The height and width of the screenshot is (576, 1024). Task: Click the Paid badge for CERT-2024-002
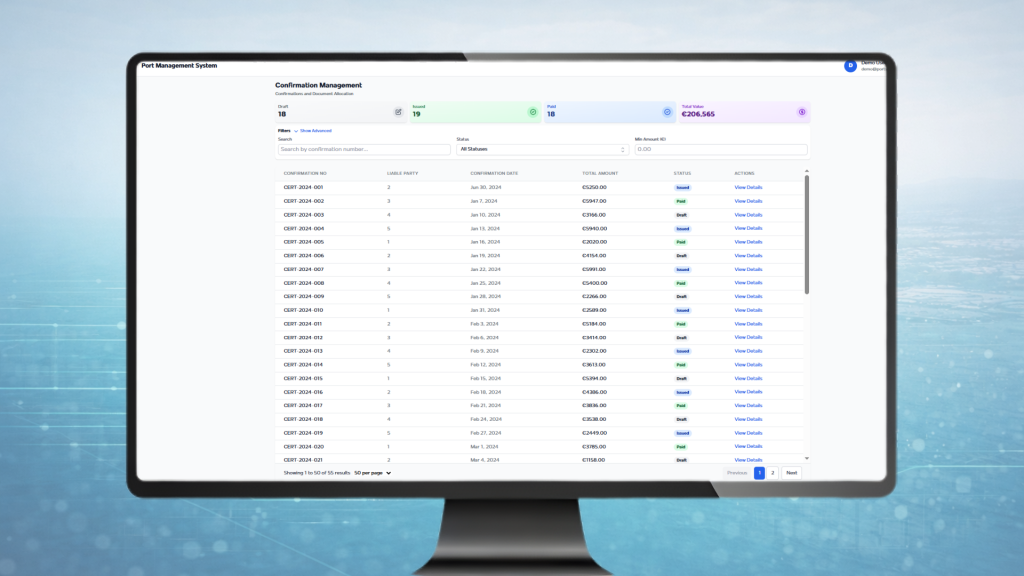[681, 201]
